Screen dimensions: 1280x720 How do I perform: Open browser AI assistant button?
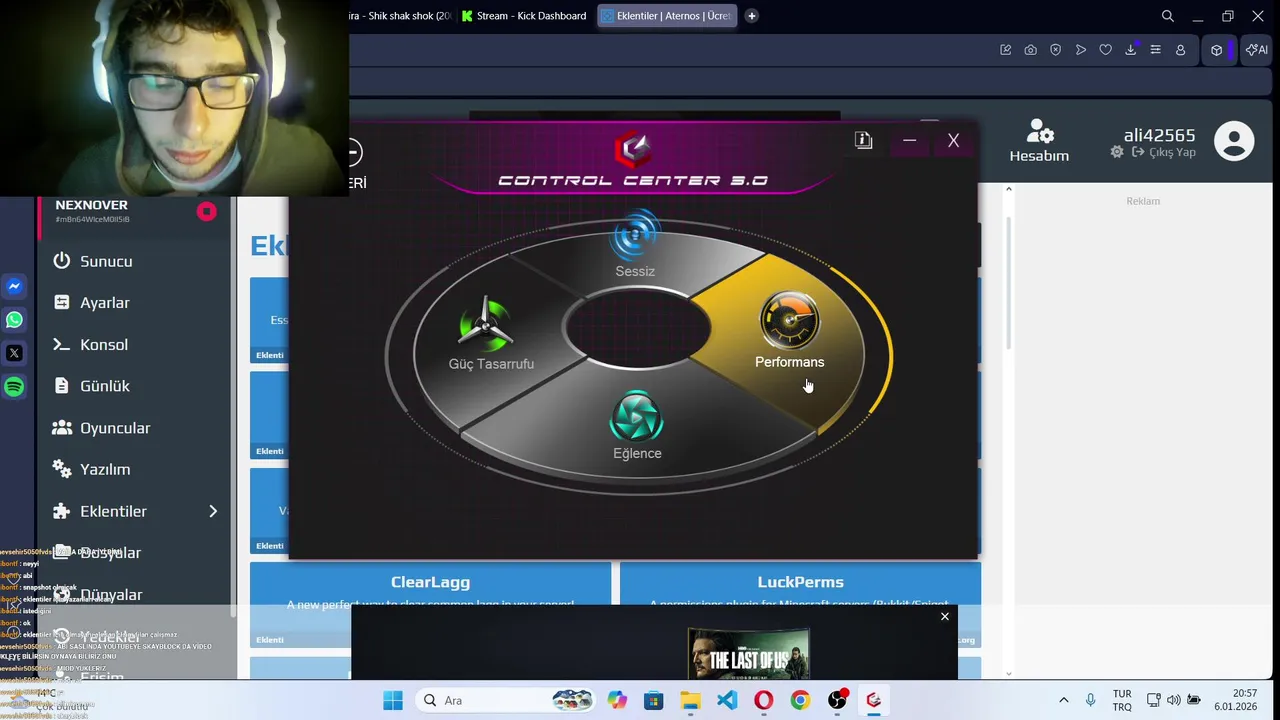point(1256,50)
